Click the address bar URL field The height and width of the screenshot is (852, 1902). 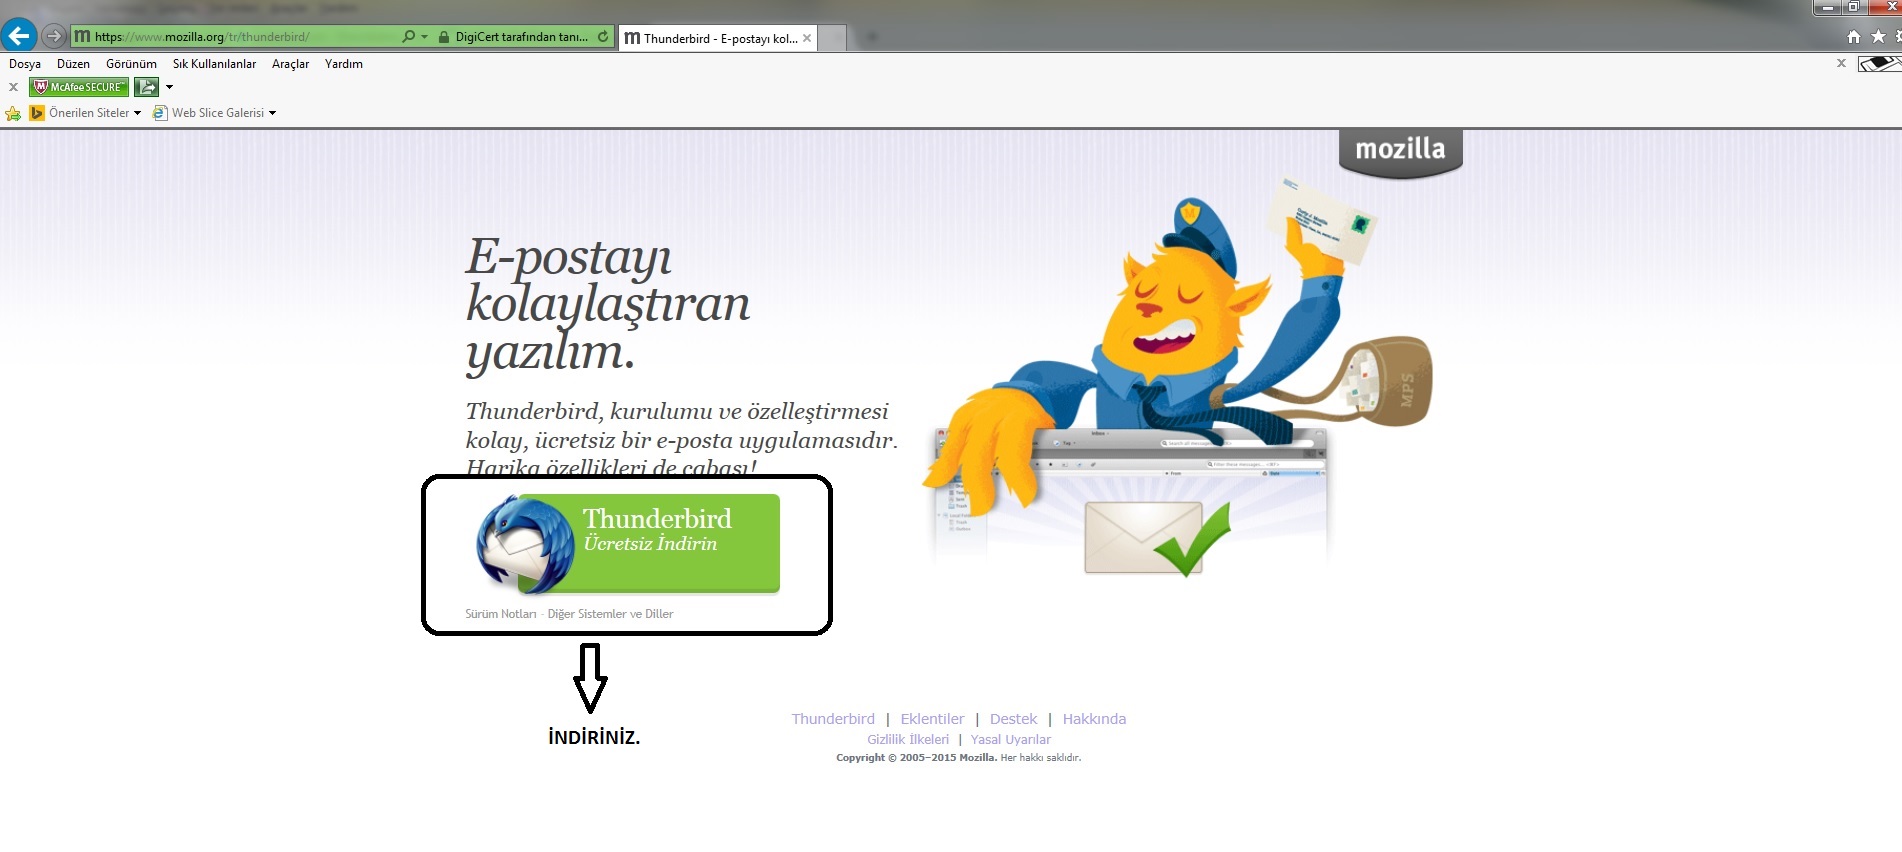[x=235, y=37]
